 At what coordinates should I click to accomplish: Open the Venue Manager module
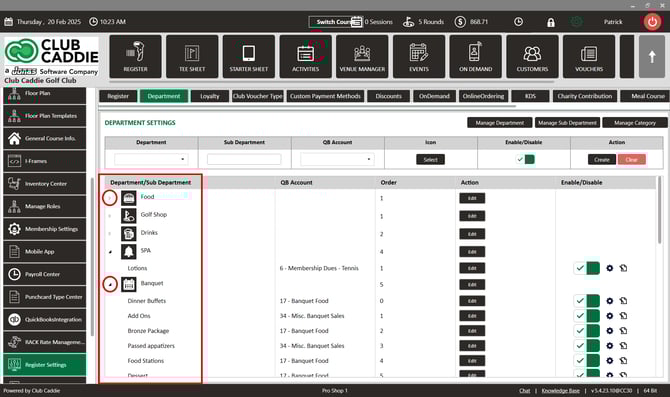pyautogui.click(x=362, y=56)
